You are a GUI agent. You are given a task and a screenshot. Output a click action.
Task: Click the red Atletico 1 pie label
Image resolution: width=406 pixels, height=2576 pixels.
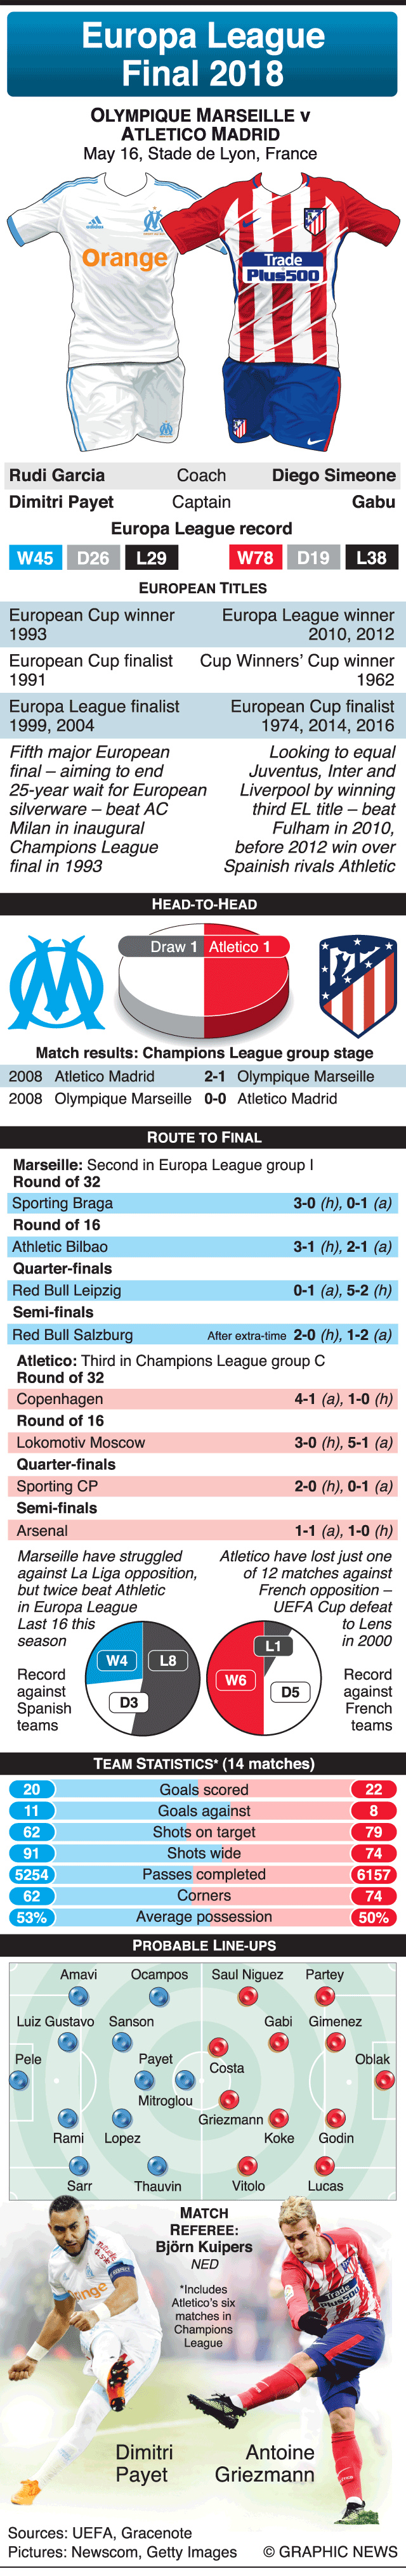point(239,946)
